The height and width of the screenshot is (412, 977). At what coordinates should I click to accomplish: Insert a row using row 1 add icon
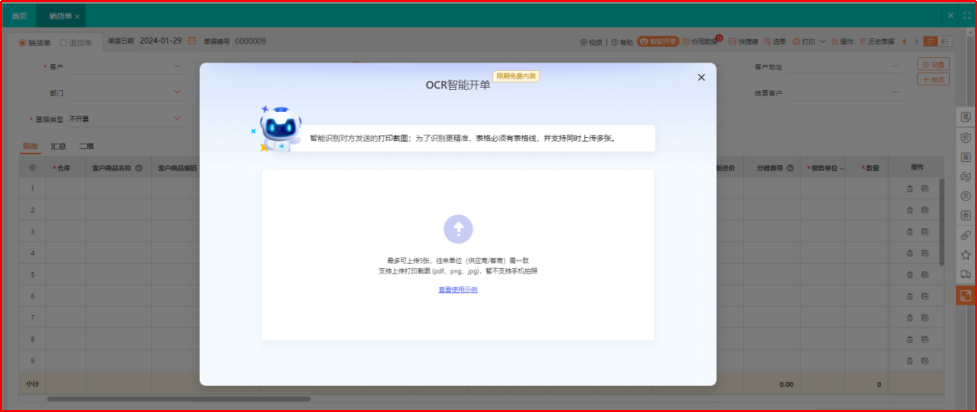pyautogui.click(x=925, y=188)
